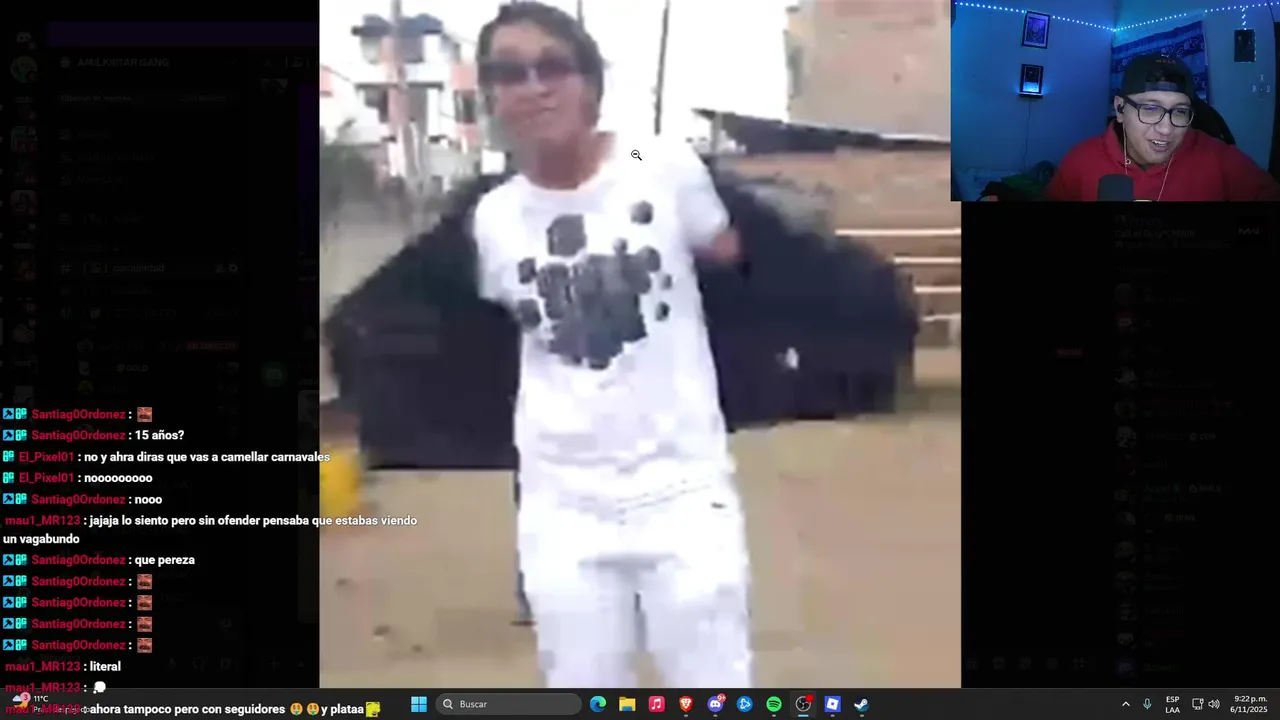Switch to OBS Studio on the taskbar
The height and width of the screenshot is (720, 1280).
tap(803, 704)
